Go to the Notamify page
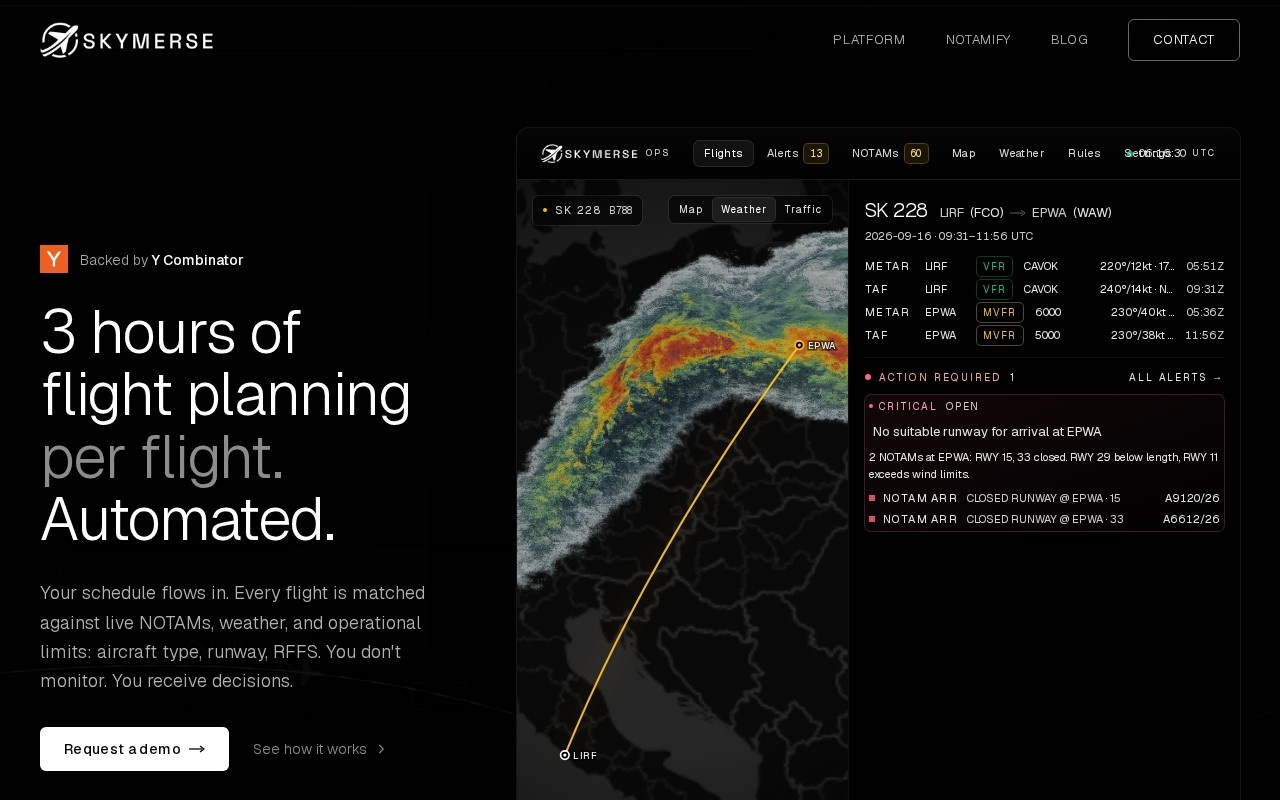 click(x=978, y=40)
